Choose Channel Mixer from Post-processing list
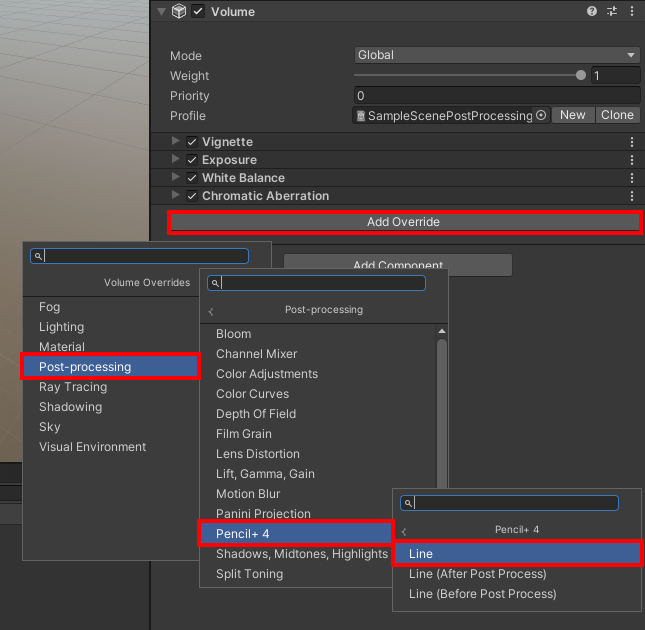The width and height of the screenshot is (645, 630). tap(318, 354)
